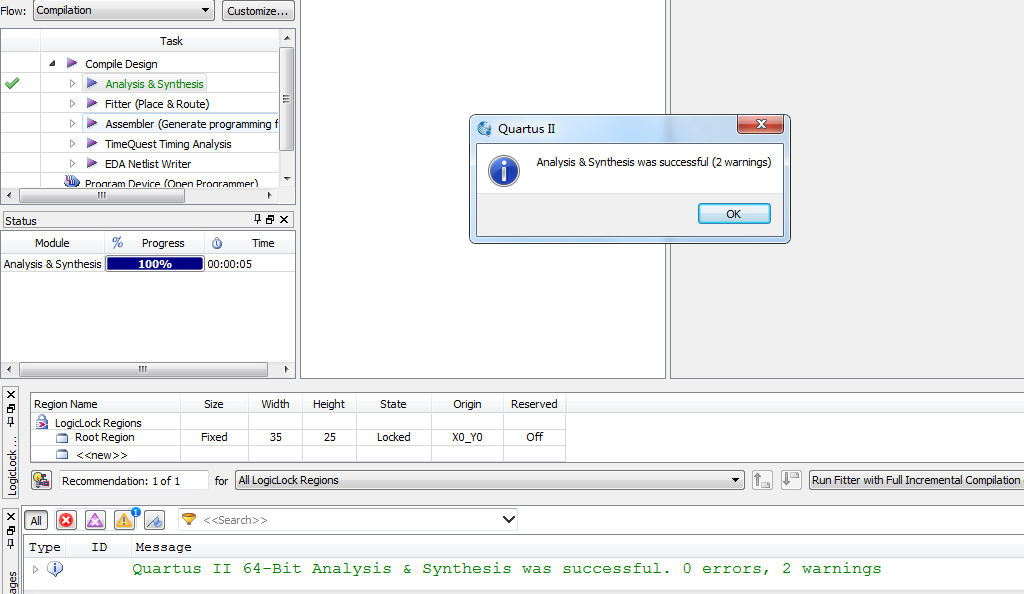
Task: Click Run Fitter with Full Incremental Compilation
Action: tap(916, 480)
